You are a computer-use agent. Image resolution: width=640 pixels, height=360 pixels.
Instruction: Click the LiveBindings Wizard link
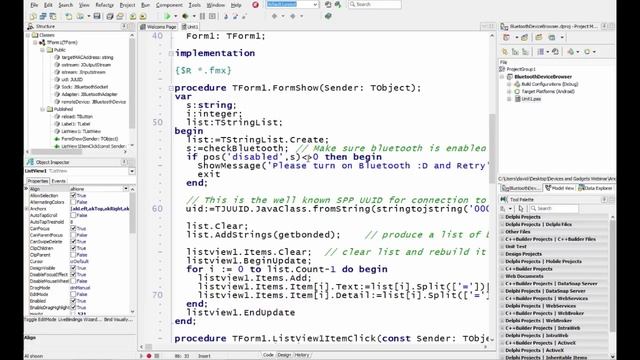tap(80, 319)
